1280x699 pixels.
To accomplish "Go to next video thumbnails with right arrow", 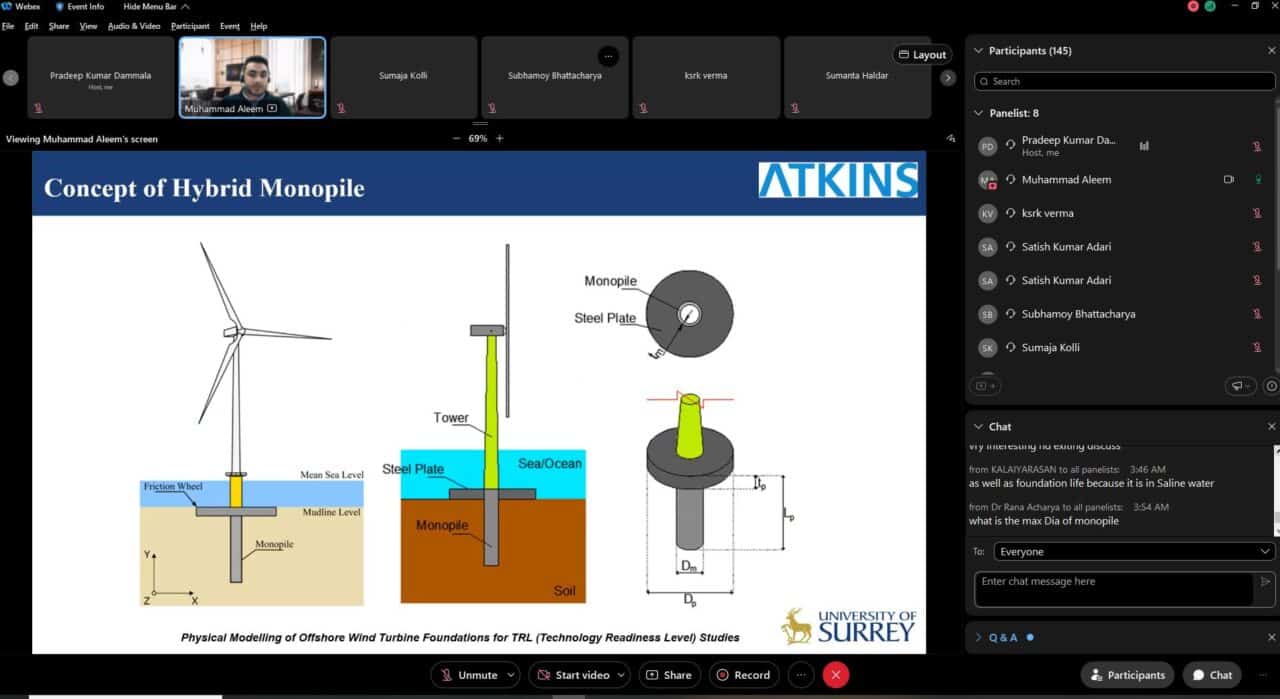I will point(949,78).
